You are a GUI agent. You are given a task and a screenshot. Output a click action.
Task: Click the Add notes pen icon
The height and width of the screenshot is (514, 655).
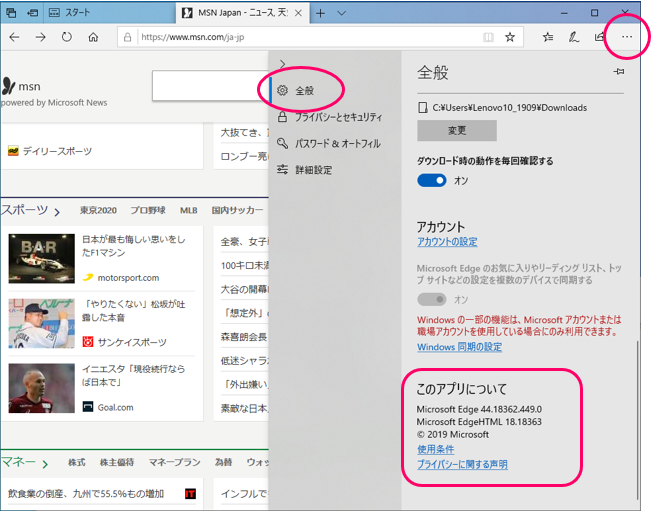574,37
